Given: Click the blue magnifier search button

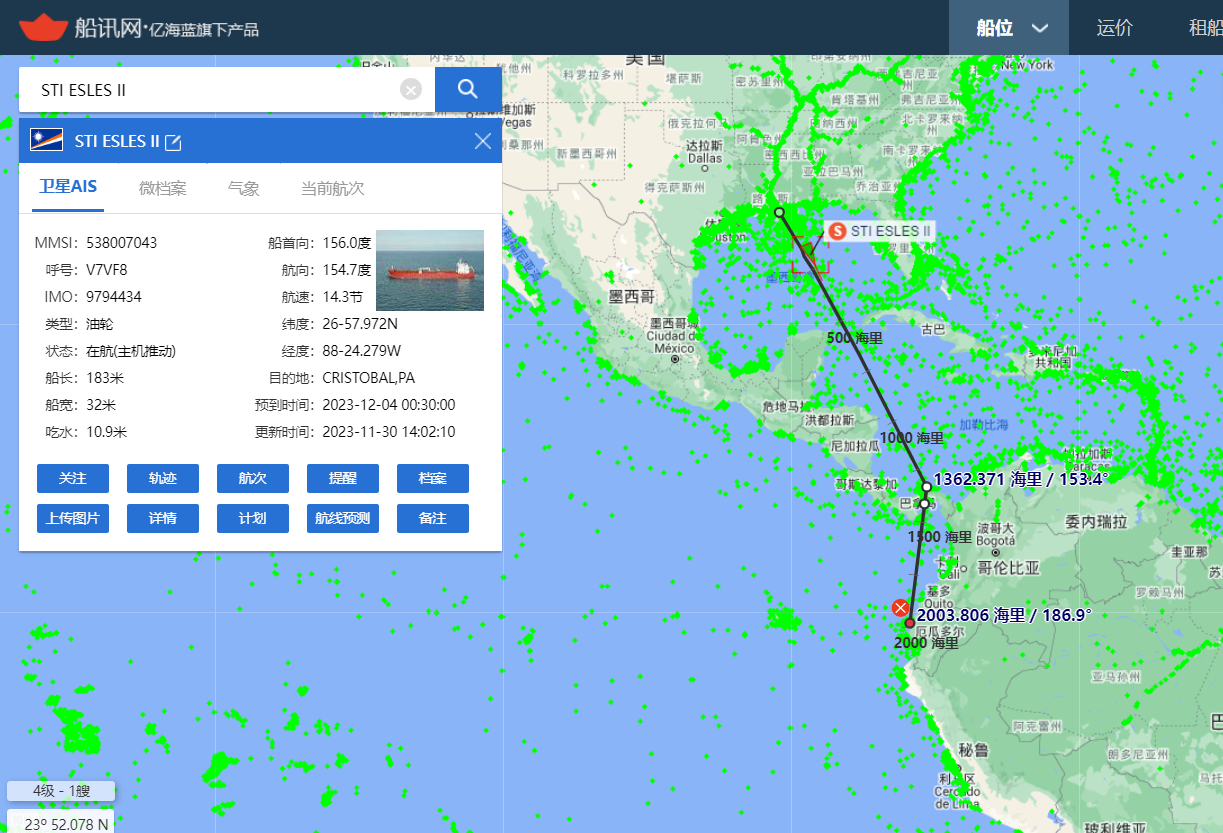Looking at the screenshot, I should click(468, 90).
